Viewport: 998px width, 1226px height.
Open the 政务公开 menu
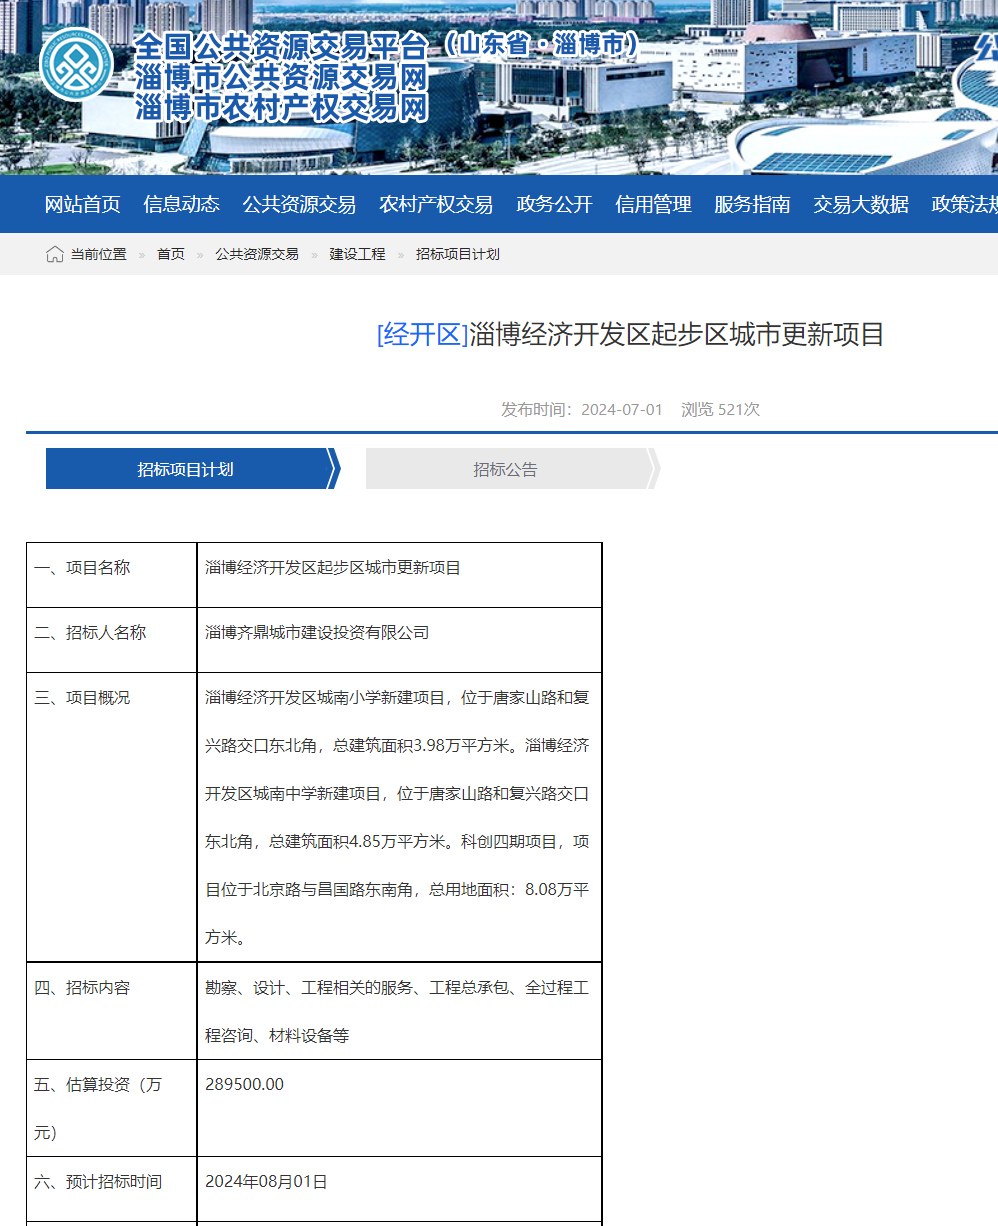click(554, 204)
